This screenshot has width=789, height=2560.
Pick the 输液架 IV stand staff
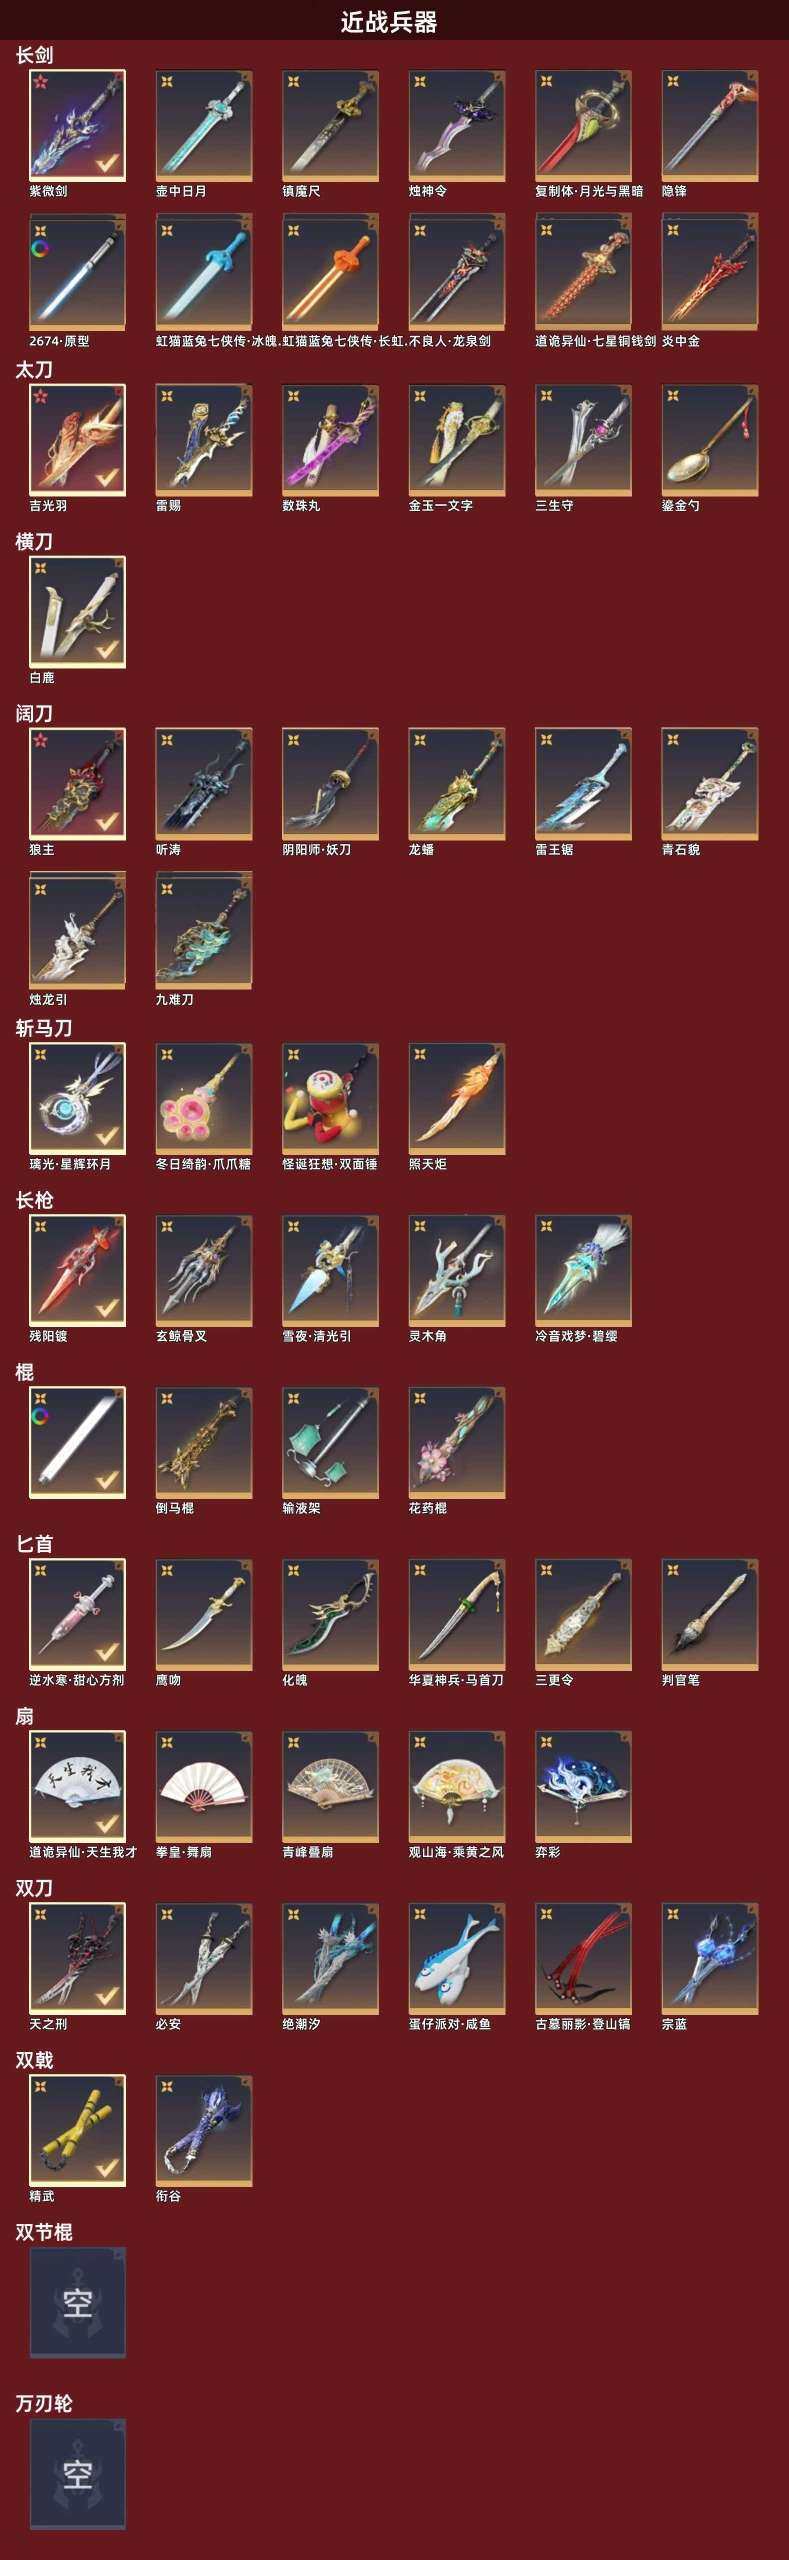click(x=330, y=1443)
